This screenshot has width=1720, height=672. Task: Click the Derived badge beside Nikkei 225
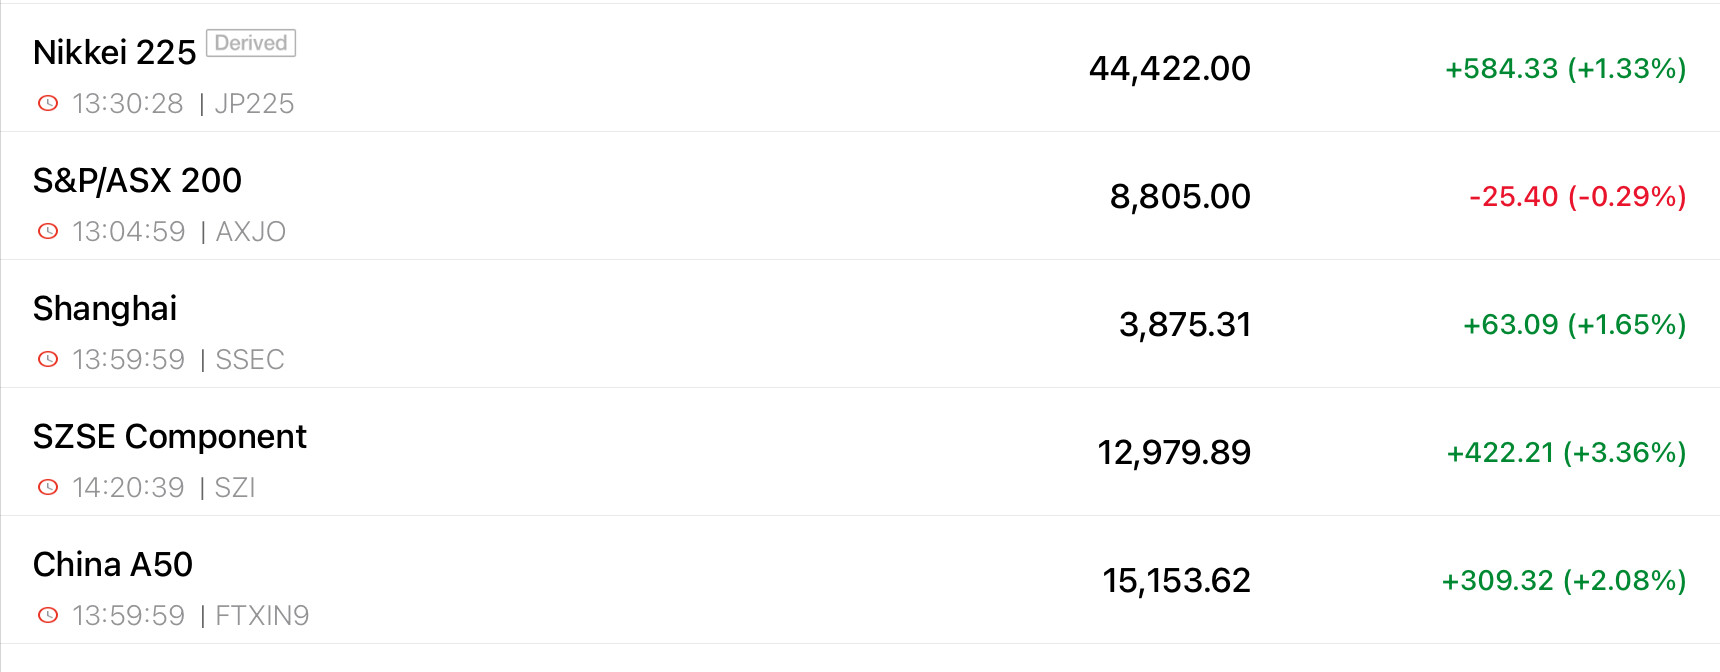[x=251, y=43]
